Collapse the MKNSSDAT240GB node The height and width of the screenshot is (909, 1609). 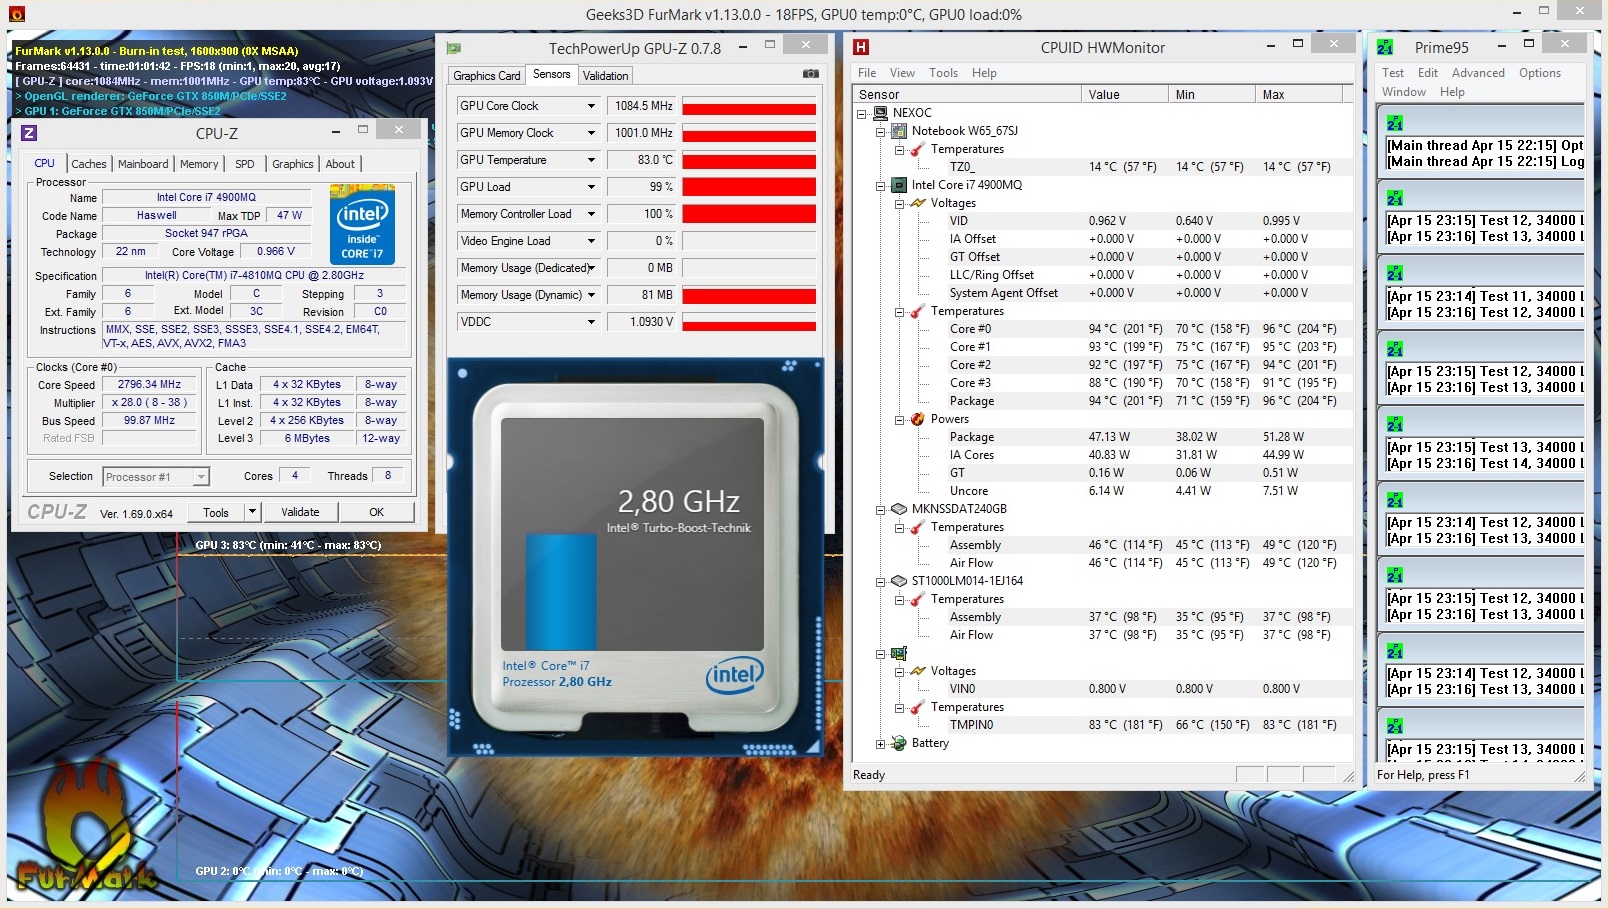(880, 510)
